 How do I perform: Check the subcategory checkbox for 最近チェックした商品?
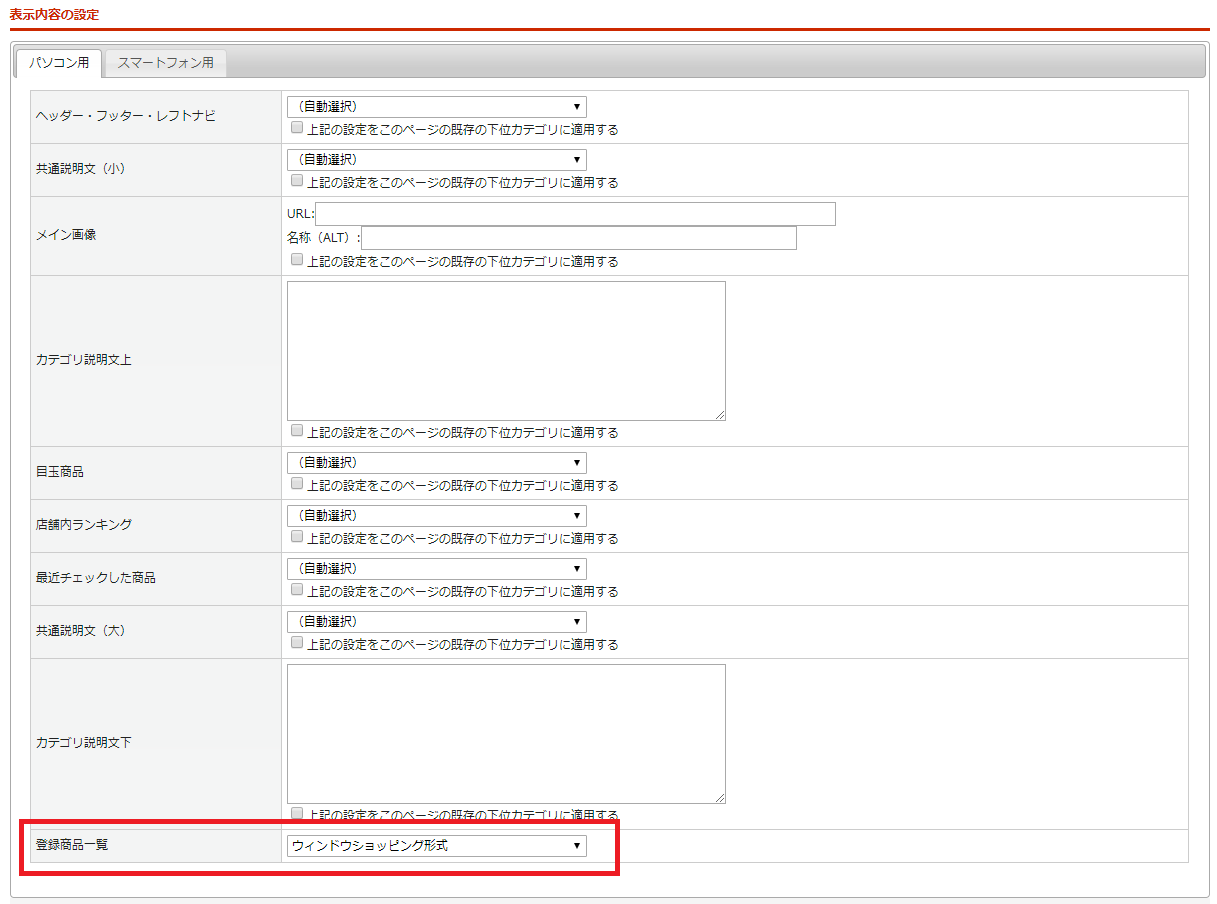(x=297, y=590)
